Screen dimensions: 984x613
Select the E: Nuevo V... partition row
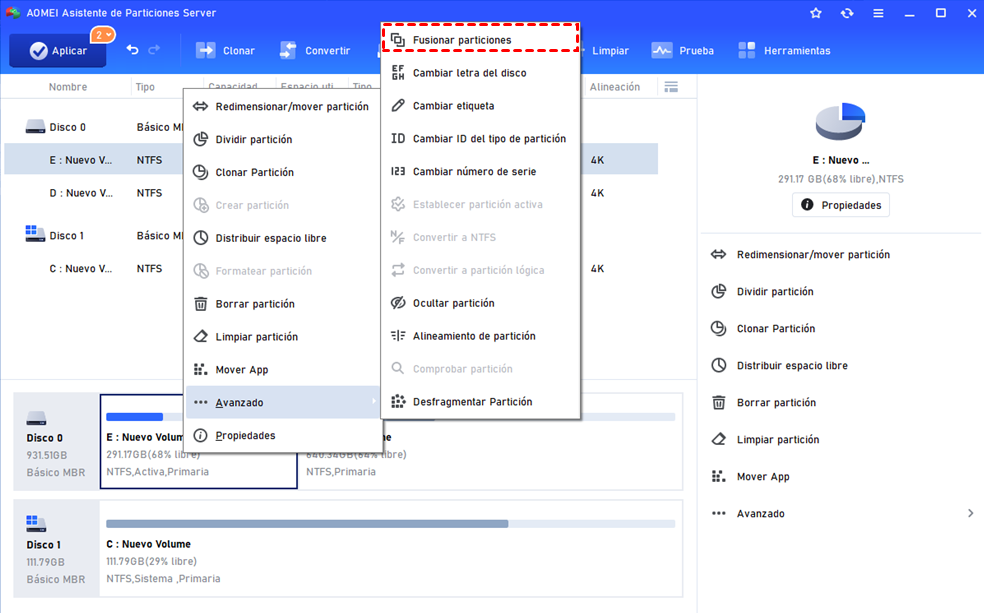(x=94, y=160)
